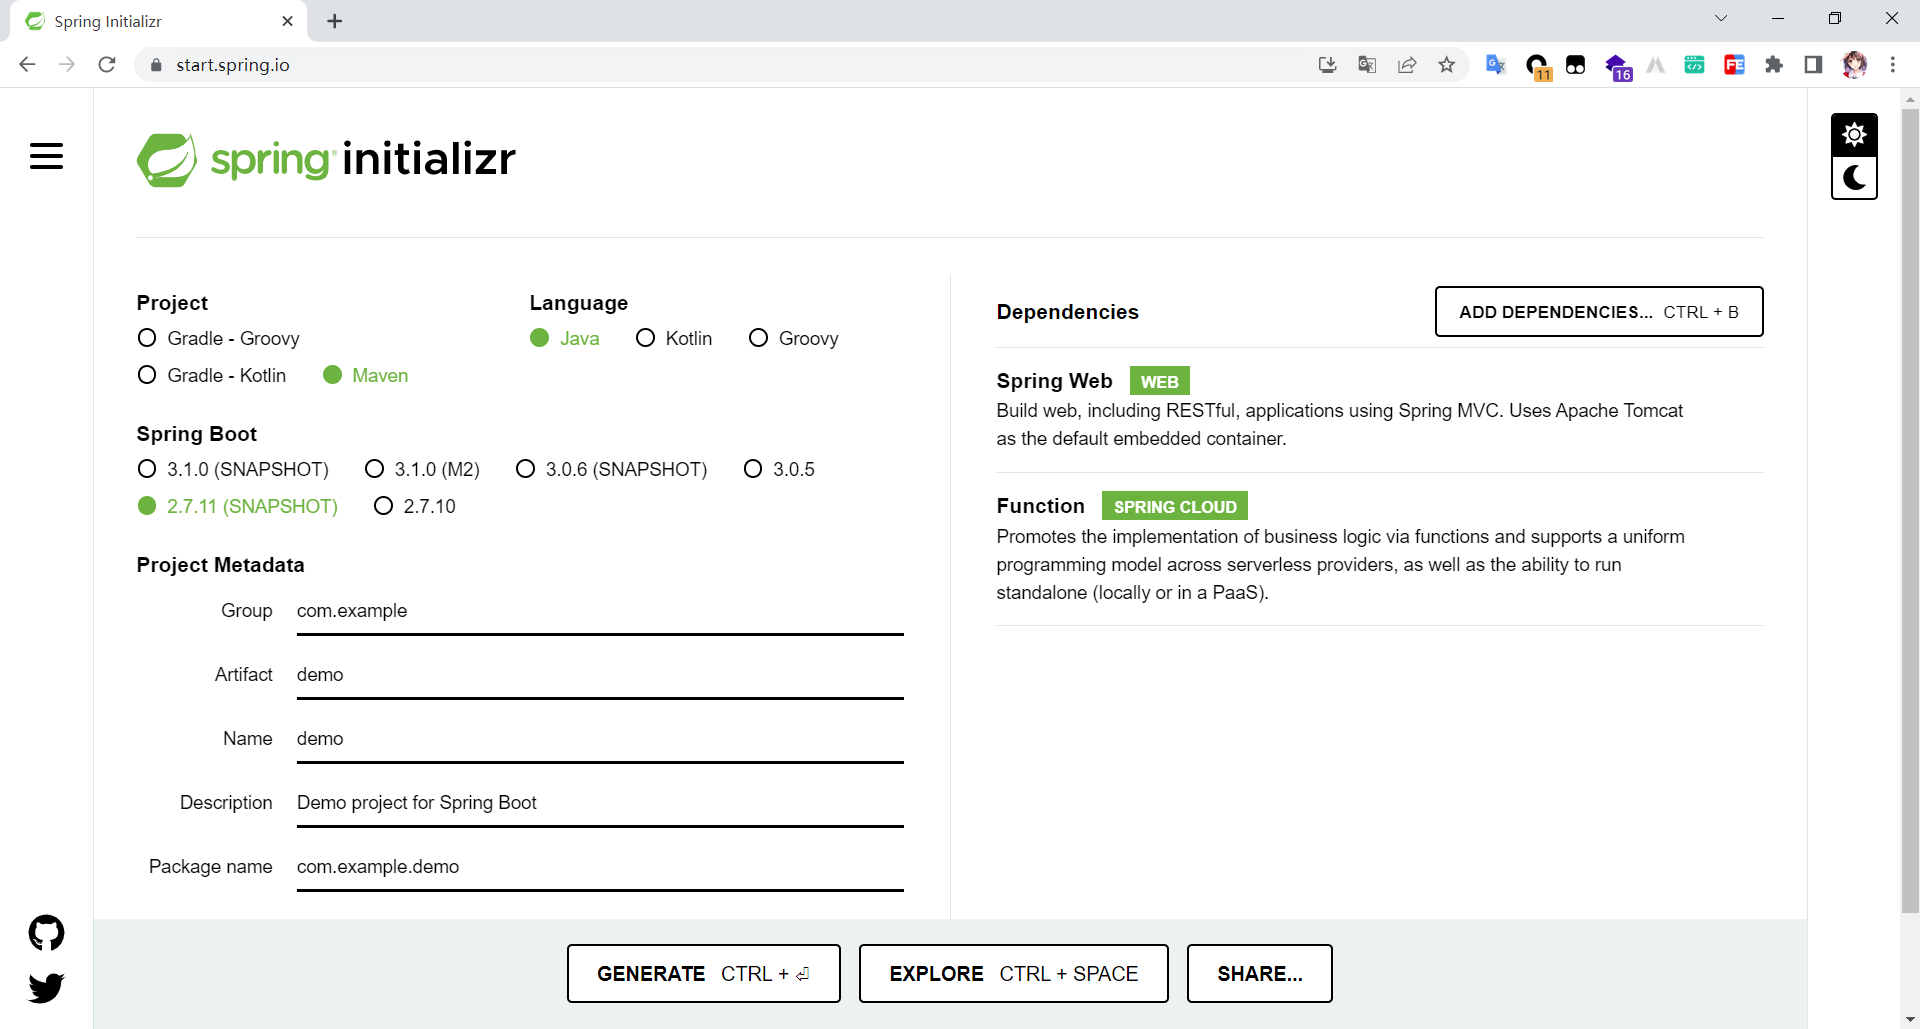1920x1029 pixels.
Task: Bookmark this page with star icon
Action: coord(1447,65)
